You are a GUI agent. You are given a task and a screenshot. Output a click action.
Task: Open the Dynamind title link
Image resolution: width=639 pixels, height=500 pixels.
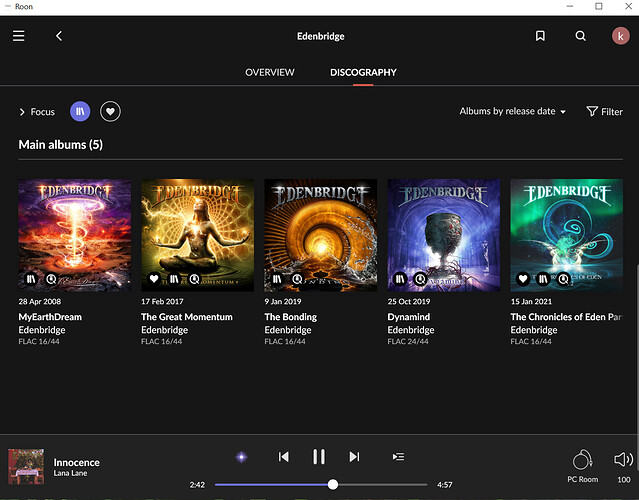tap(409, 317)
